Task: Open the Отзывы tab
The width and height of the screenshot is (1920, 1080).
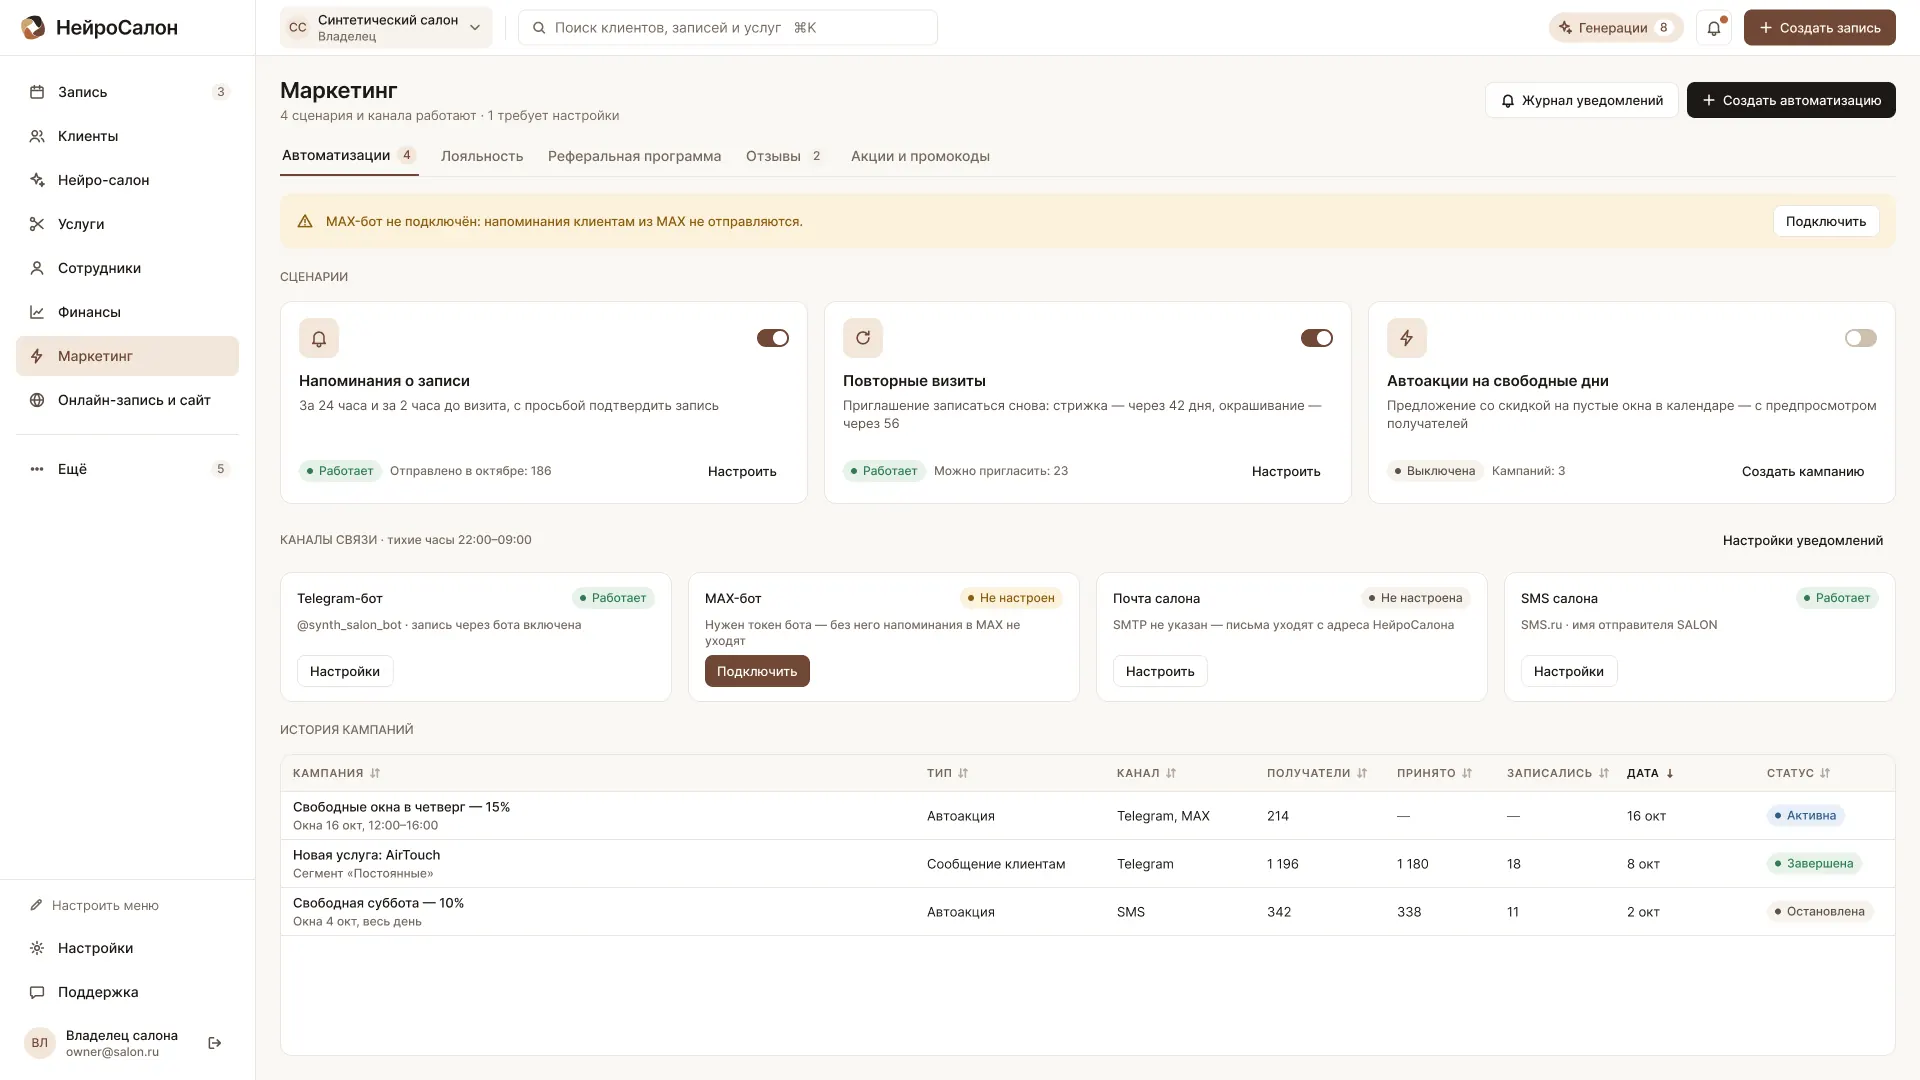Action: click(784, 156)
